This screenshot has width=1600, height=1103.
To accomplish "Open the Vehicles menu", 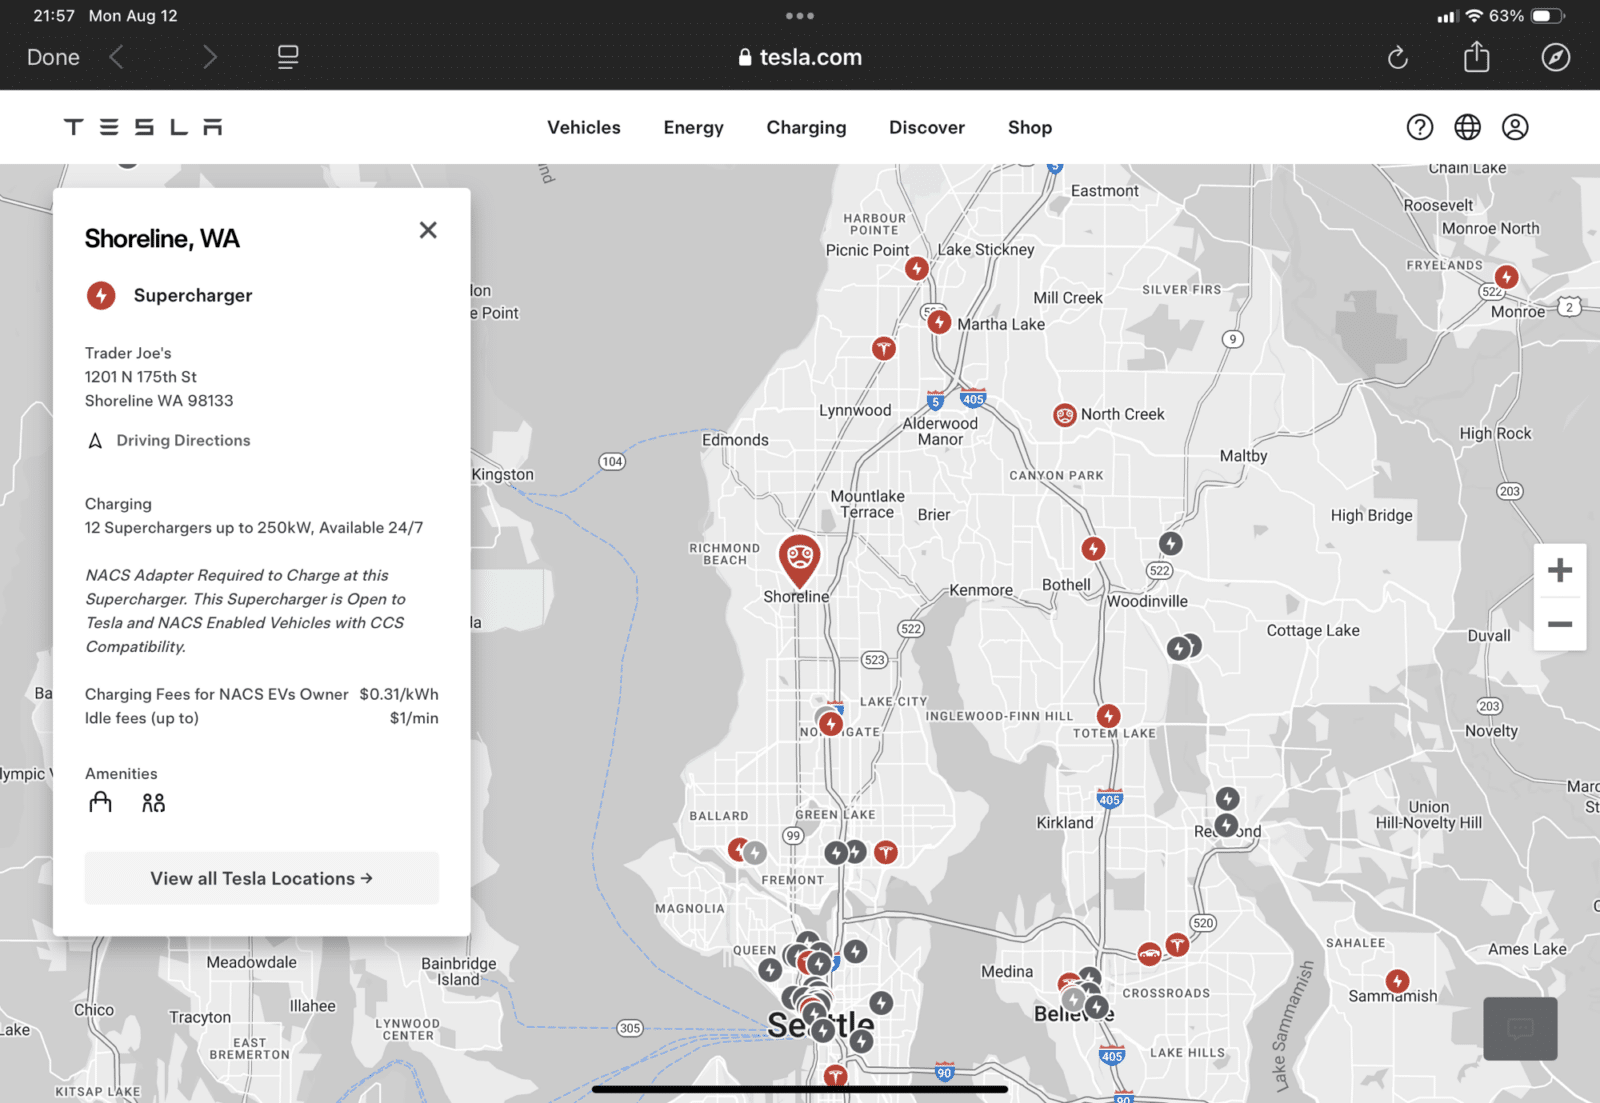I will click(584, 127).
